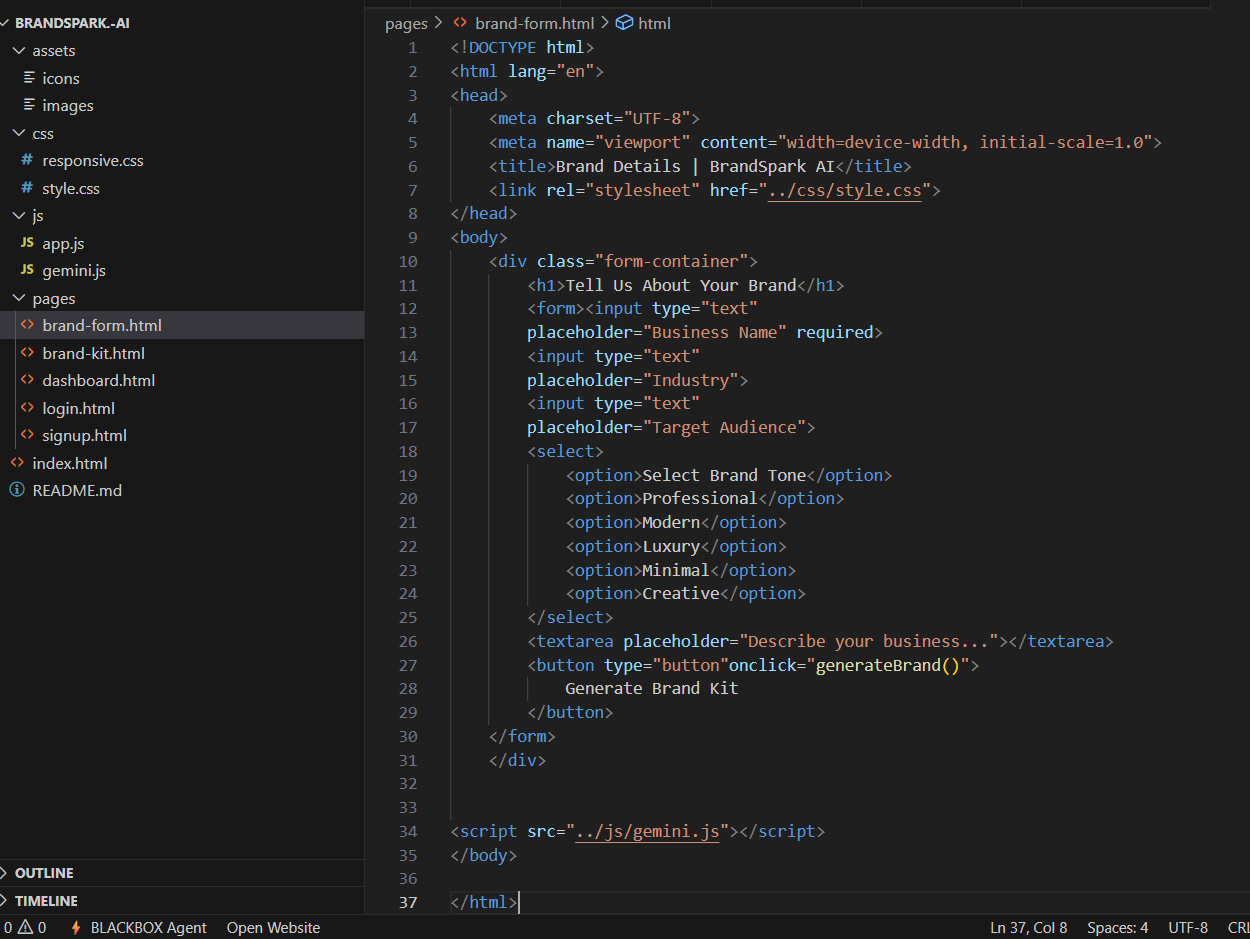Collapse the BRANDSPARK.-AI root folder

[72, 23]
